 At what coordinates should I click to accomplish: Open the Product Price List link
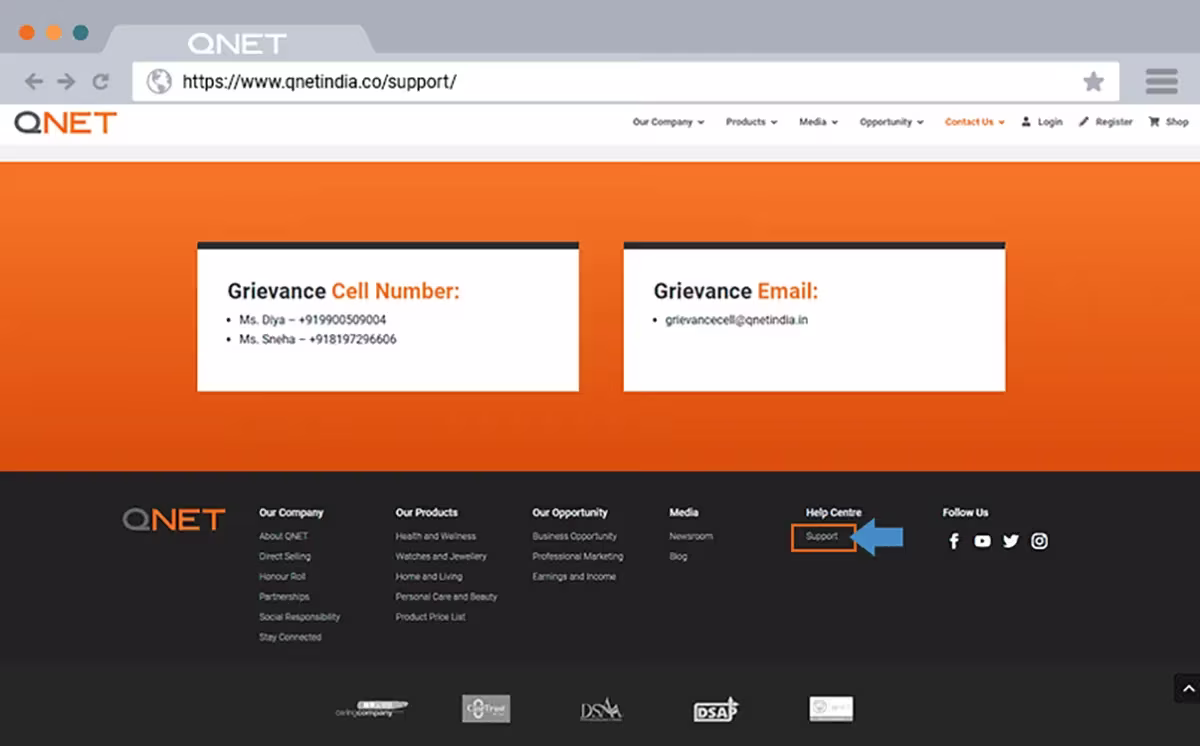point(431,617)
